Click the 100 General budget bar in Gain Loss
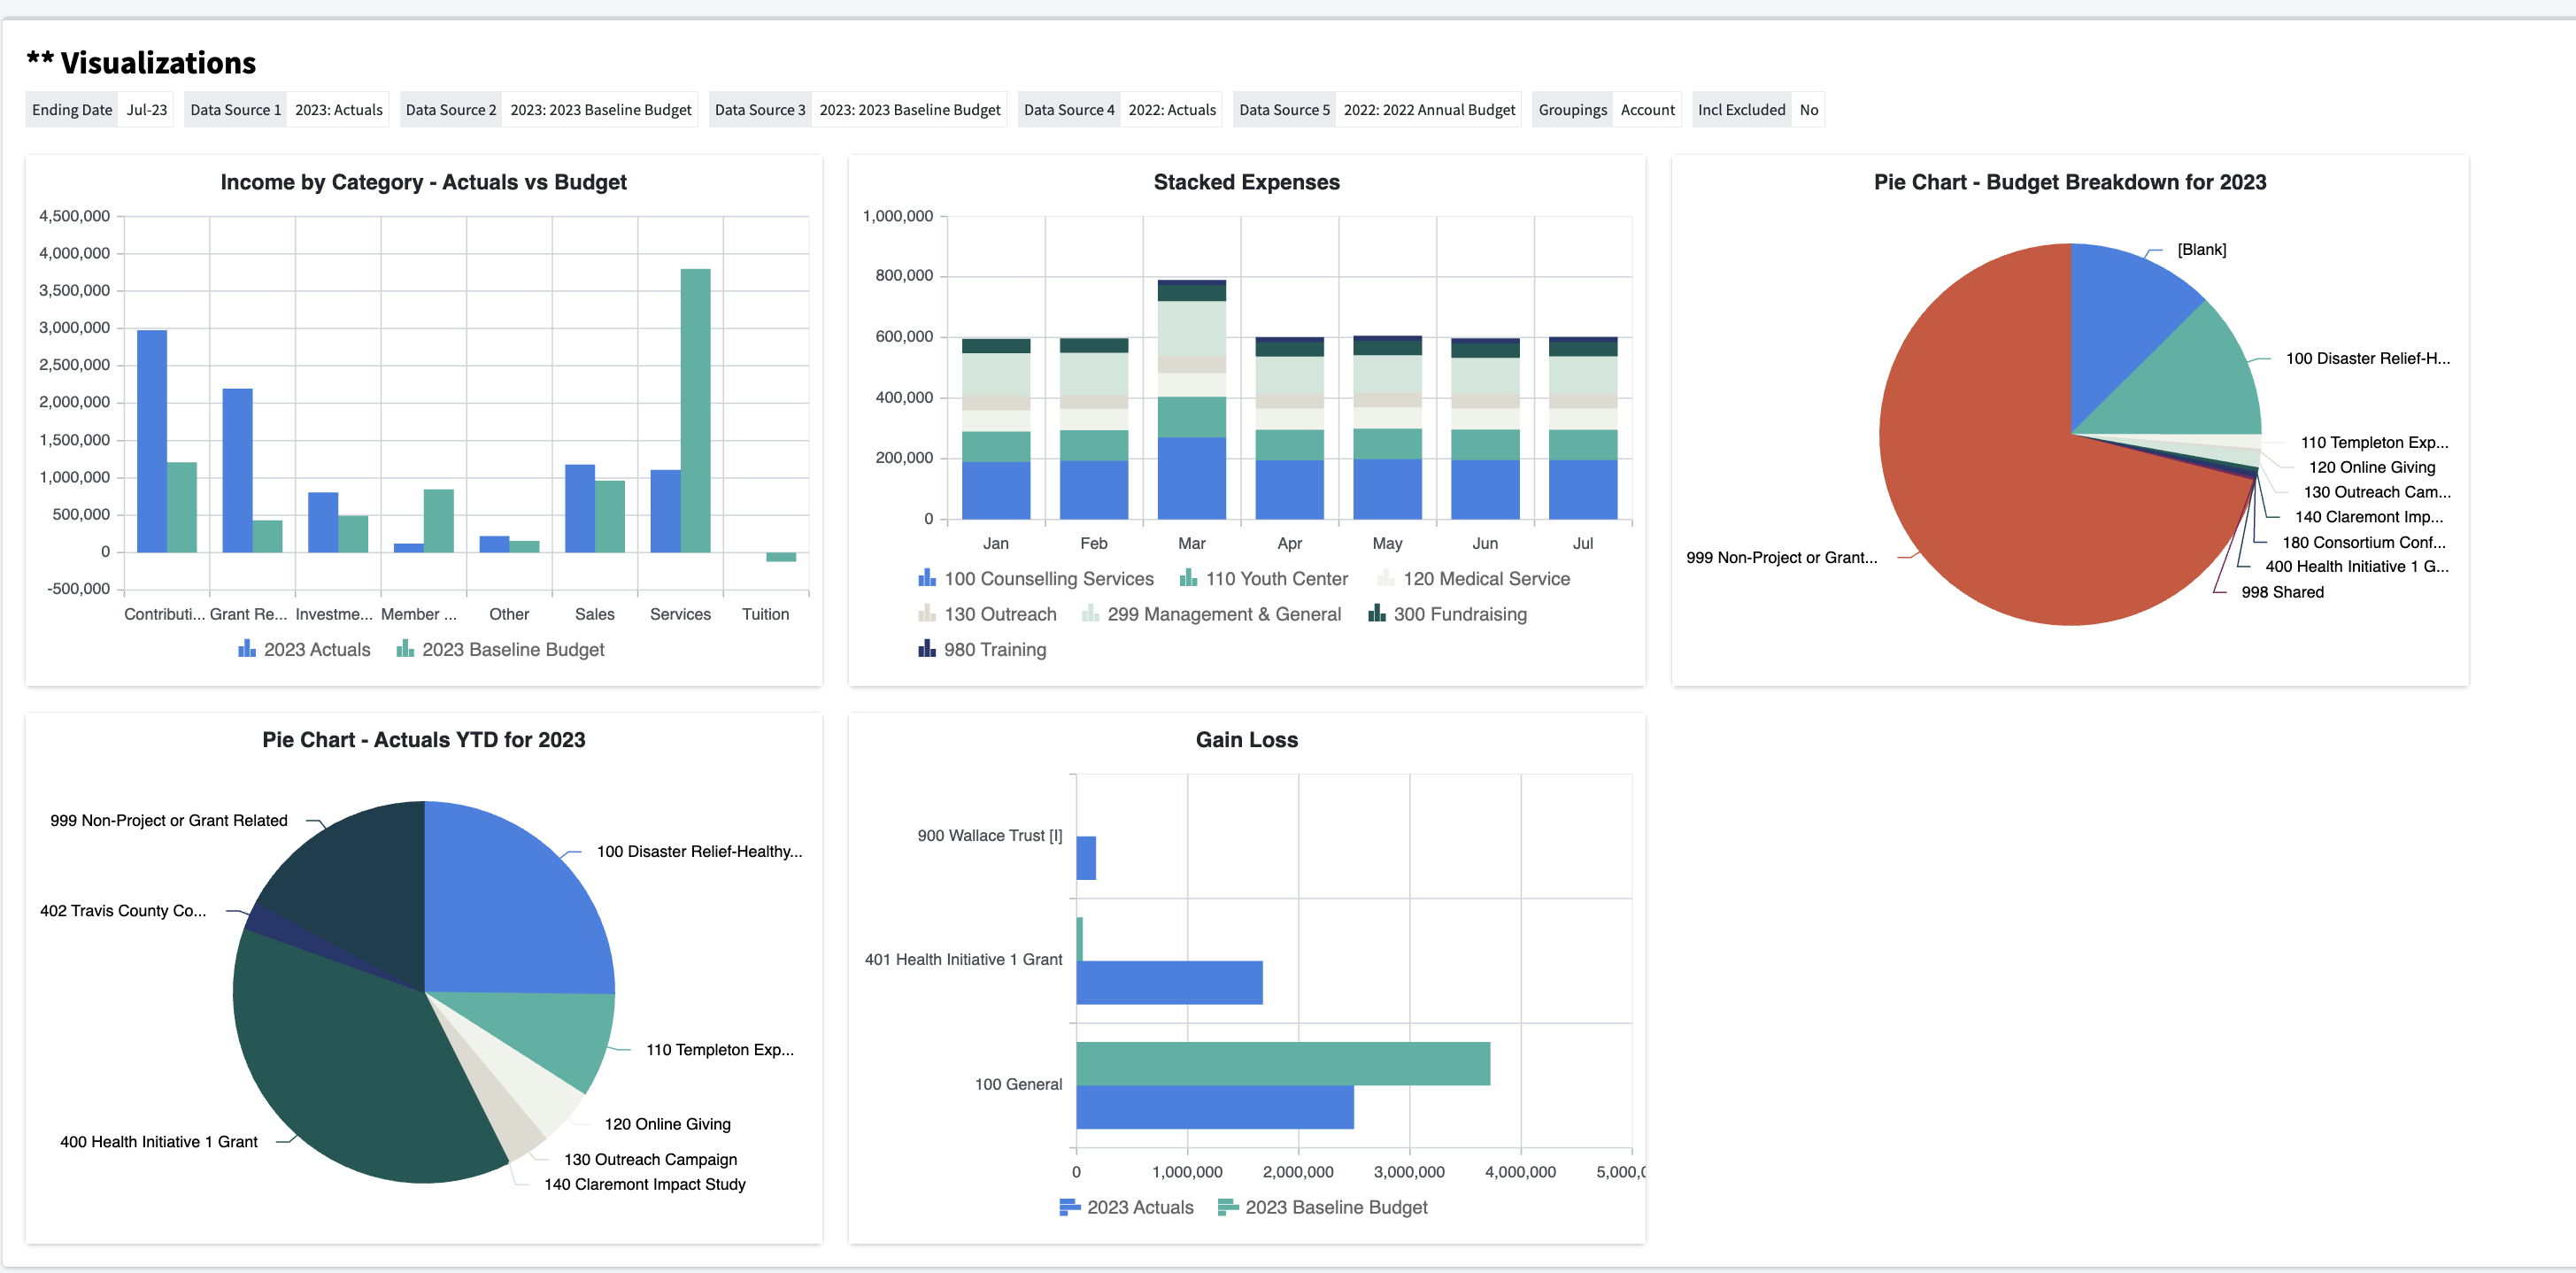The width and height of the screenshot is (2576, 1273). [1282, 1063]
